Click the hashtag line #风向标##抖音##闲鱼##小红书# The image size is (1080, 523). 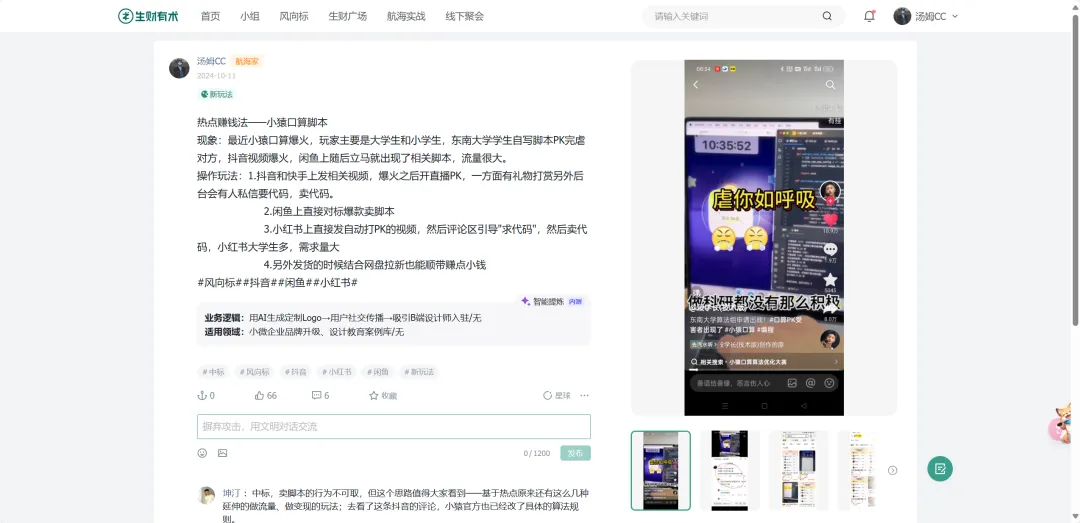(277, 283)
